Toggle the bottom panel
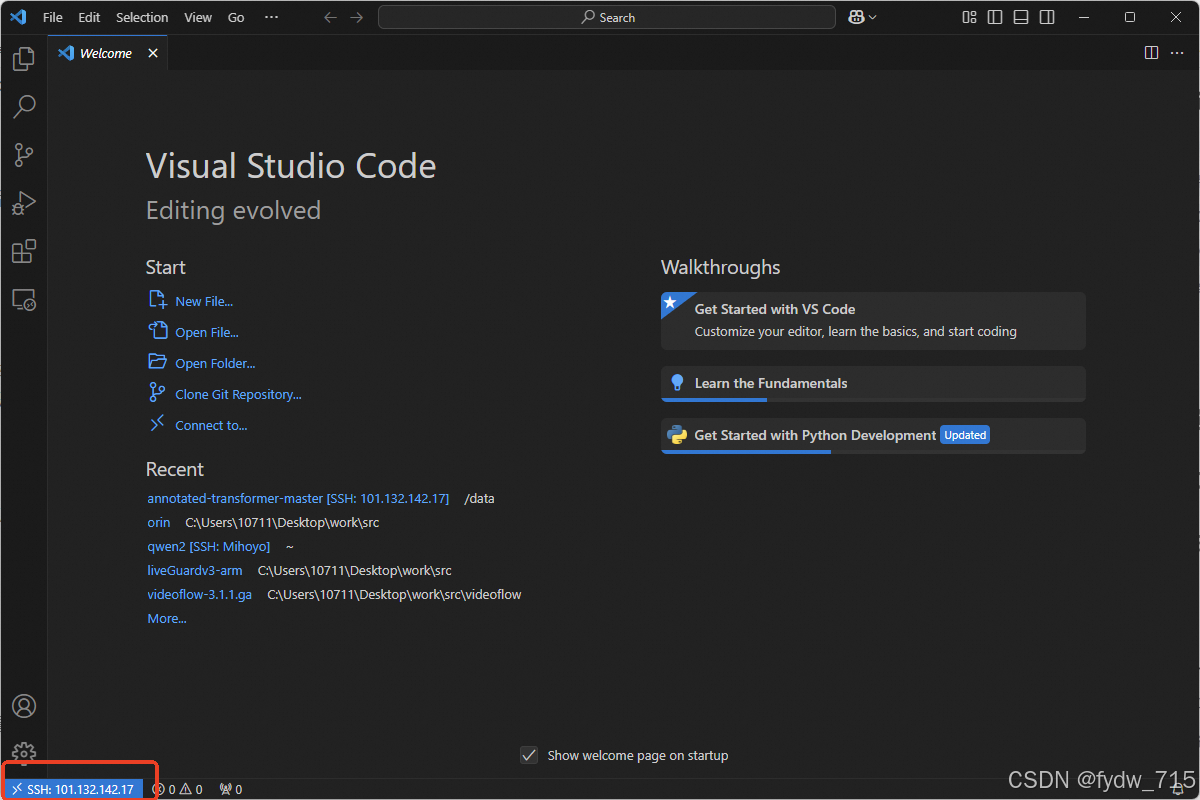 click(1021, 17)
